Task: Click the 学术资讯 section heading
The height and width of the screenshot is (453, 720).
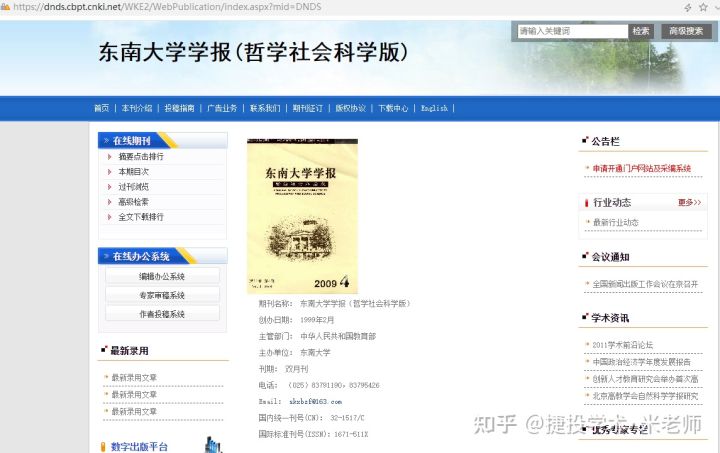Action: click(610, 318)
